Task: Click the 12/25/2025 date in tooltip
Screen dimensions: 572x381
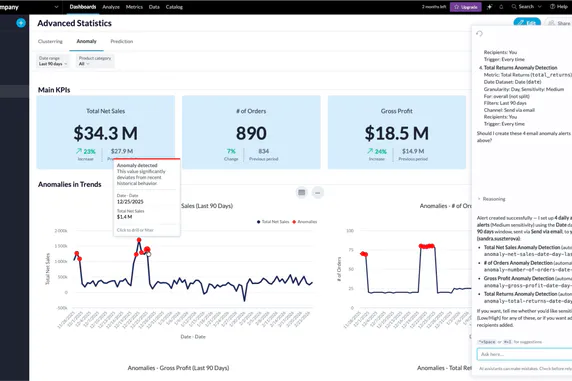Action: (130, 201)
